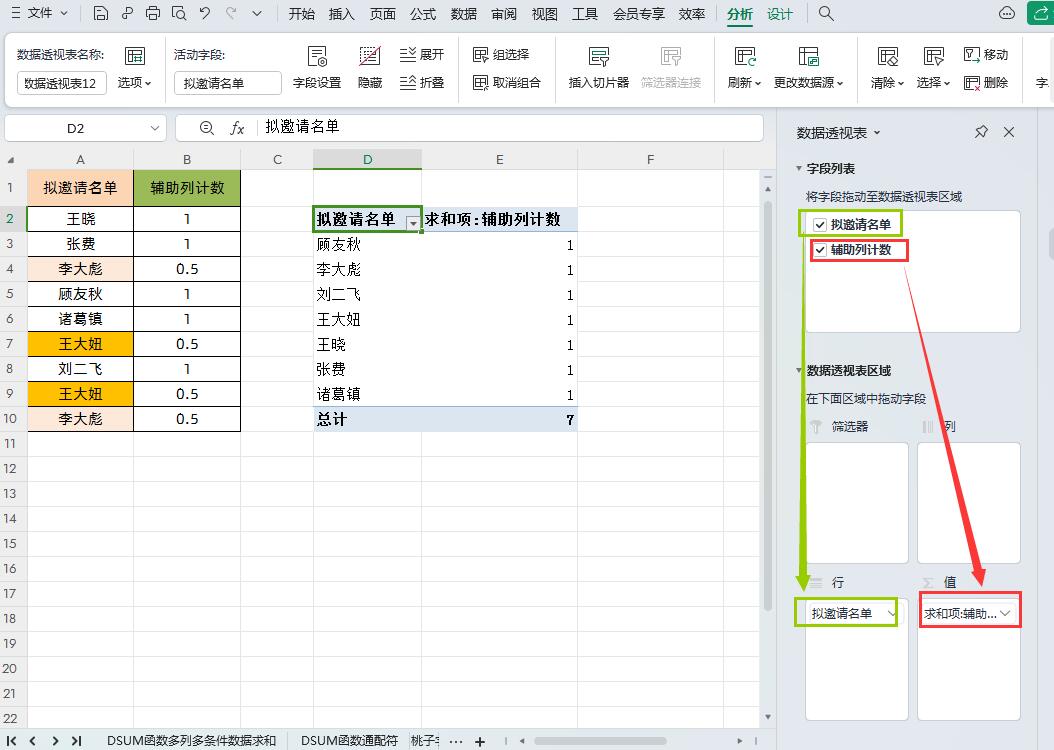
Task: Open the 会员专享 tab
Action: point(639,13)
